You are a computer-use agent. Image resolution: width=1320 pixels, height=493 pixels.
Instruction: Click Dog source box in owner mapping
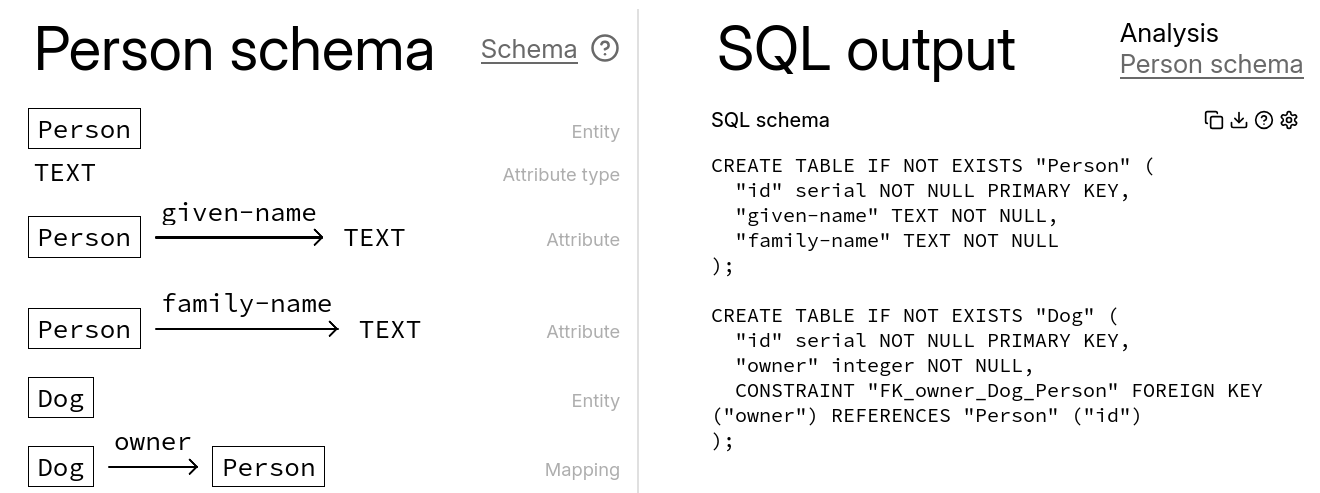61,467
